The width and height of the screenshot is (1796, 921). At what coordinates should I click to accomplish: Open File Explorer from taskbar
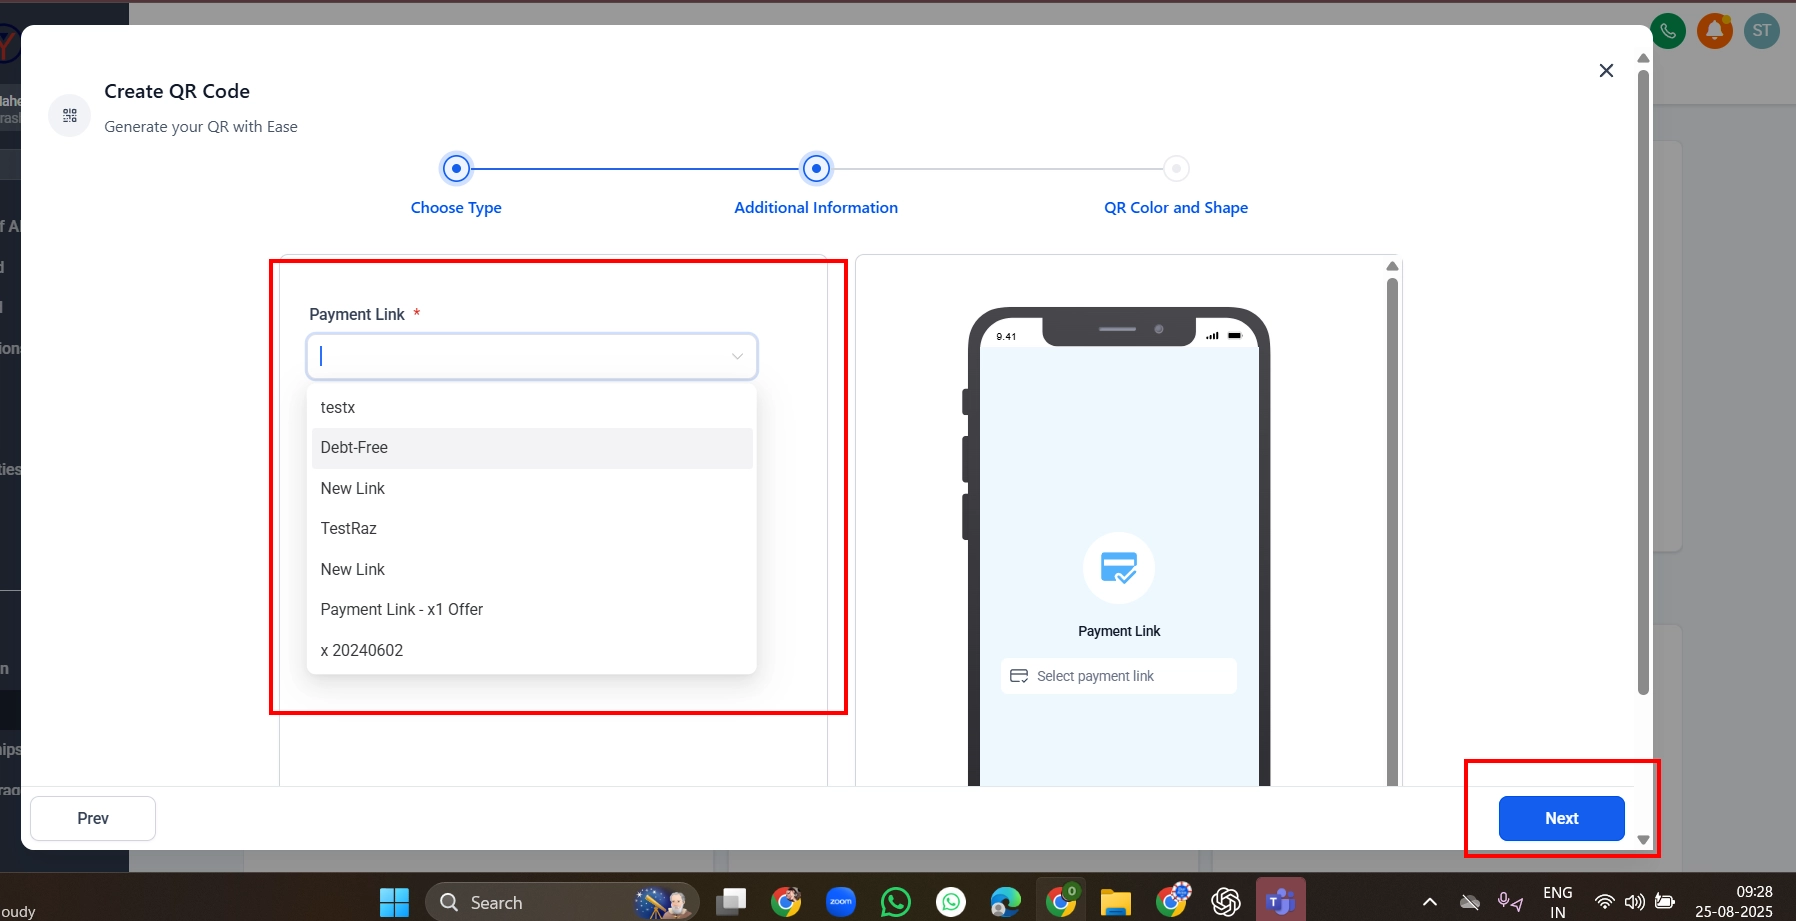1115,902
